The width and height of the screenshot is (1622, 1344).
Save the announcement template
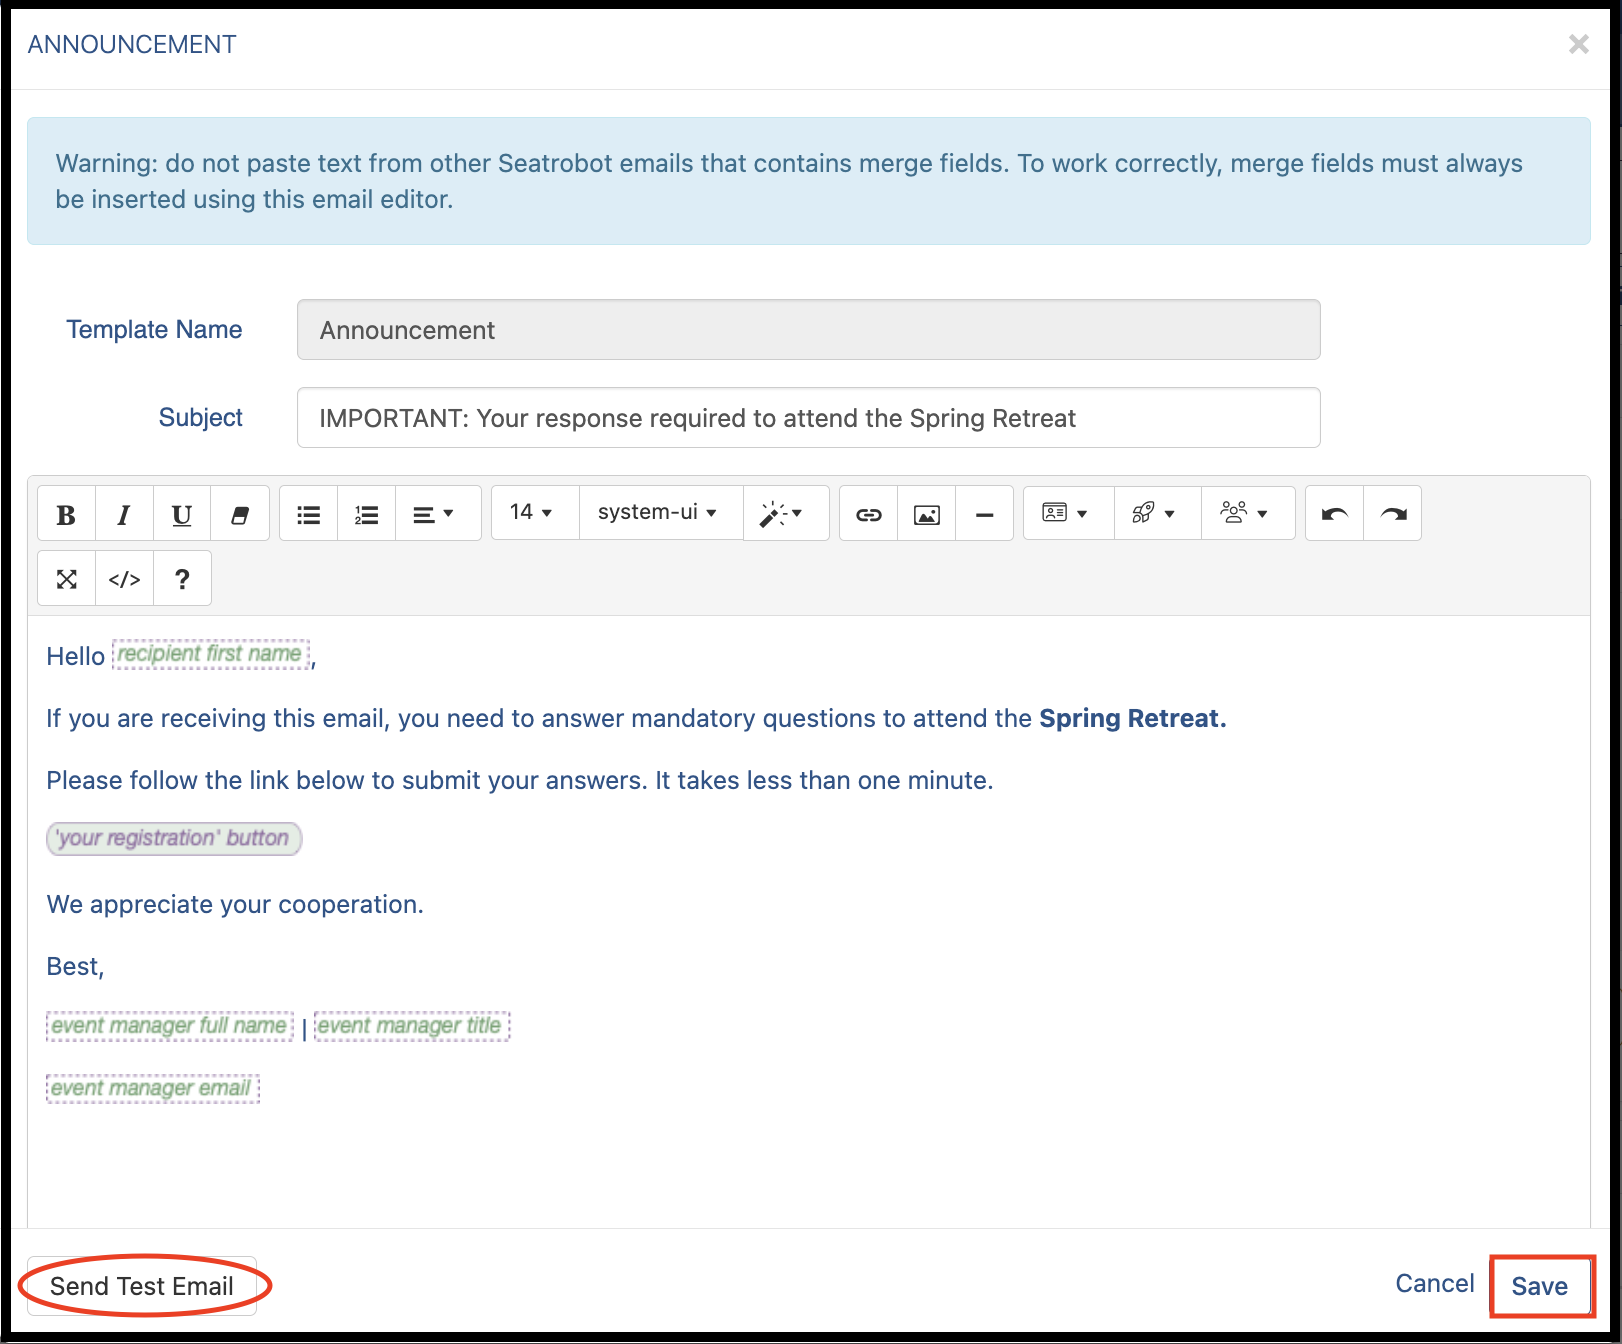1540,1286
